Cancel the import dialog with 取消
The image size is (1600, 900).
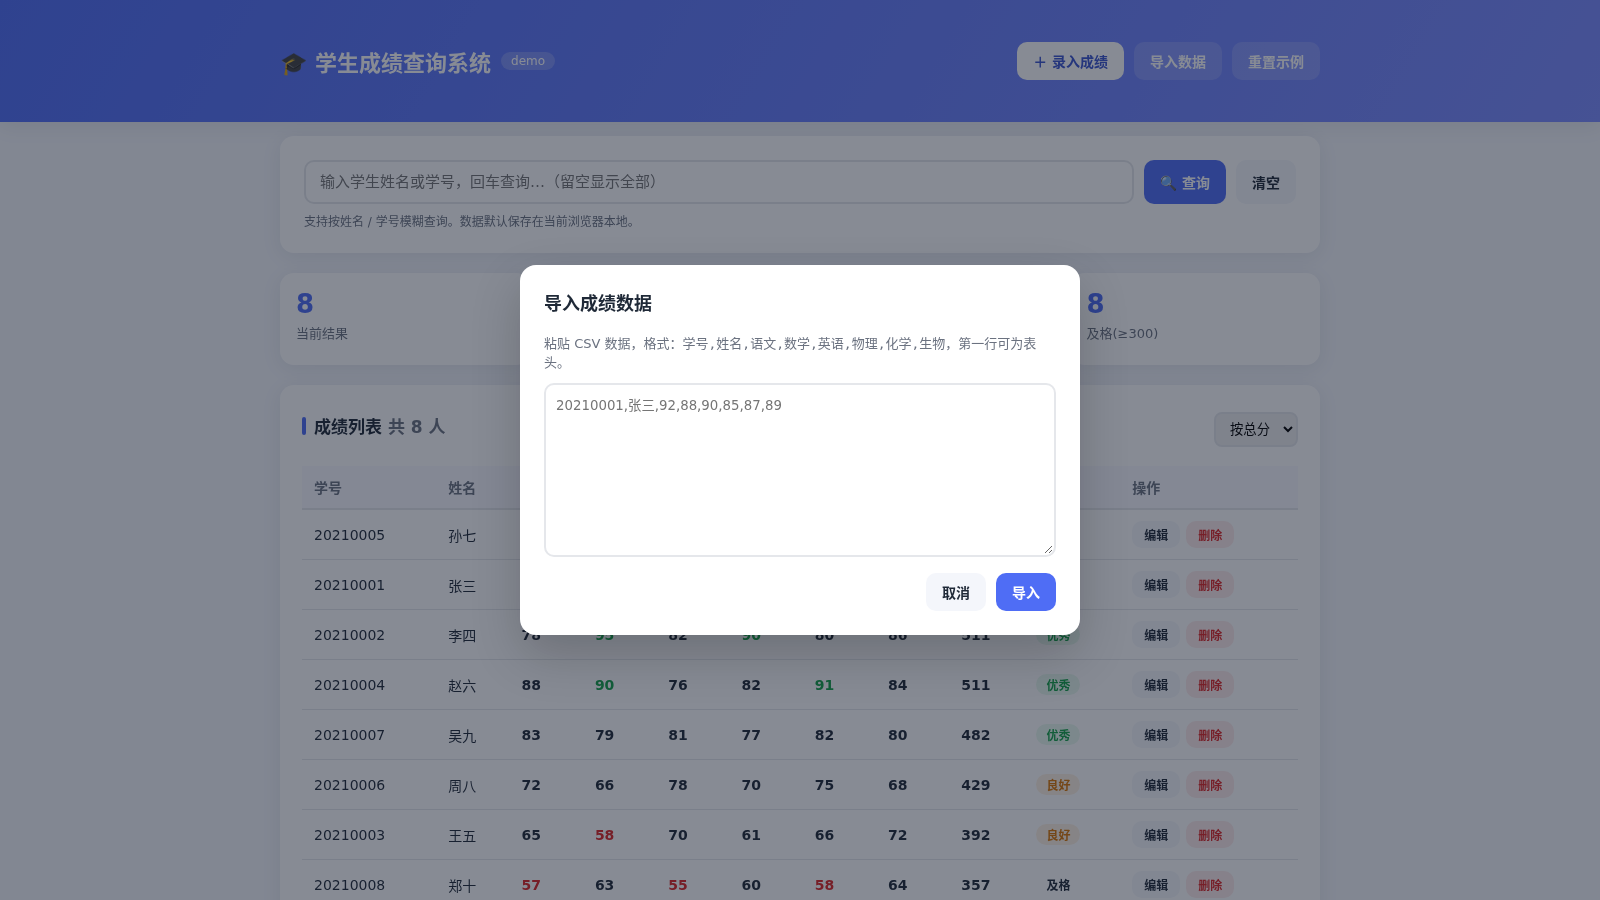955,592
